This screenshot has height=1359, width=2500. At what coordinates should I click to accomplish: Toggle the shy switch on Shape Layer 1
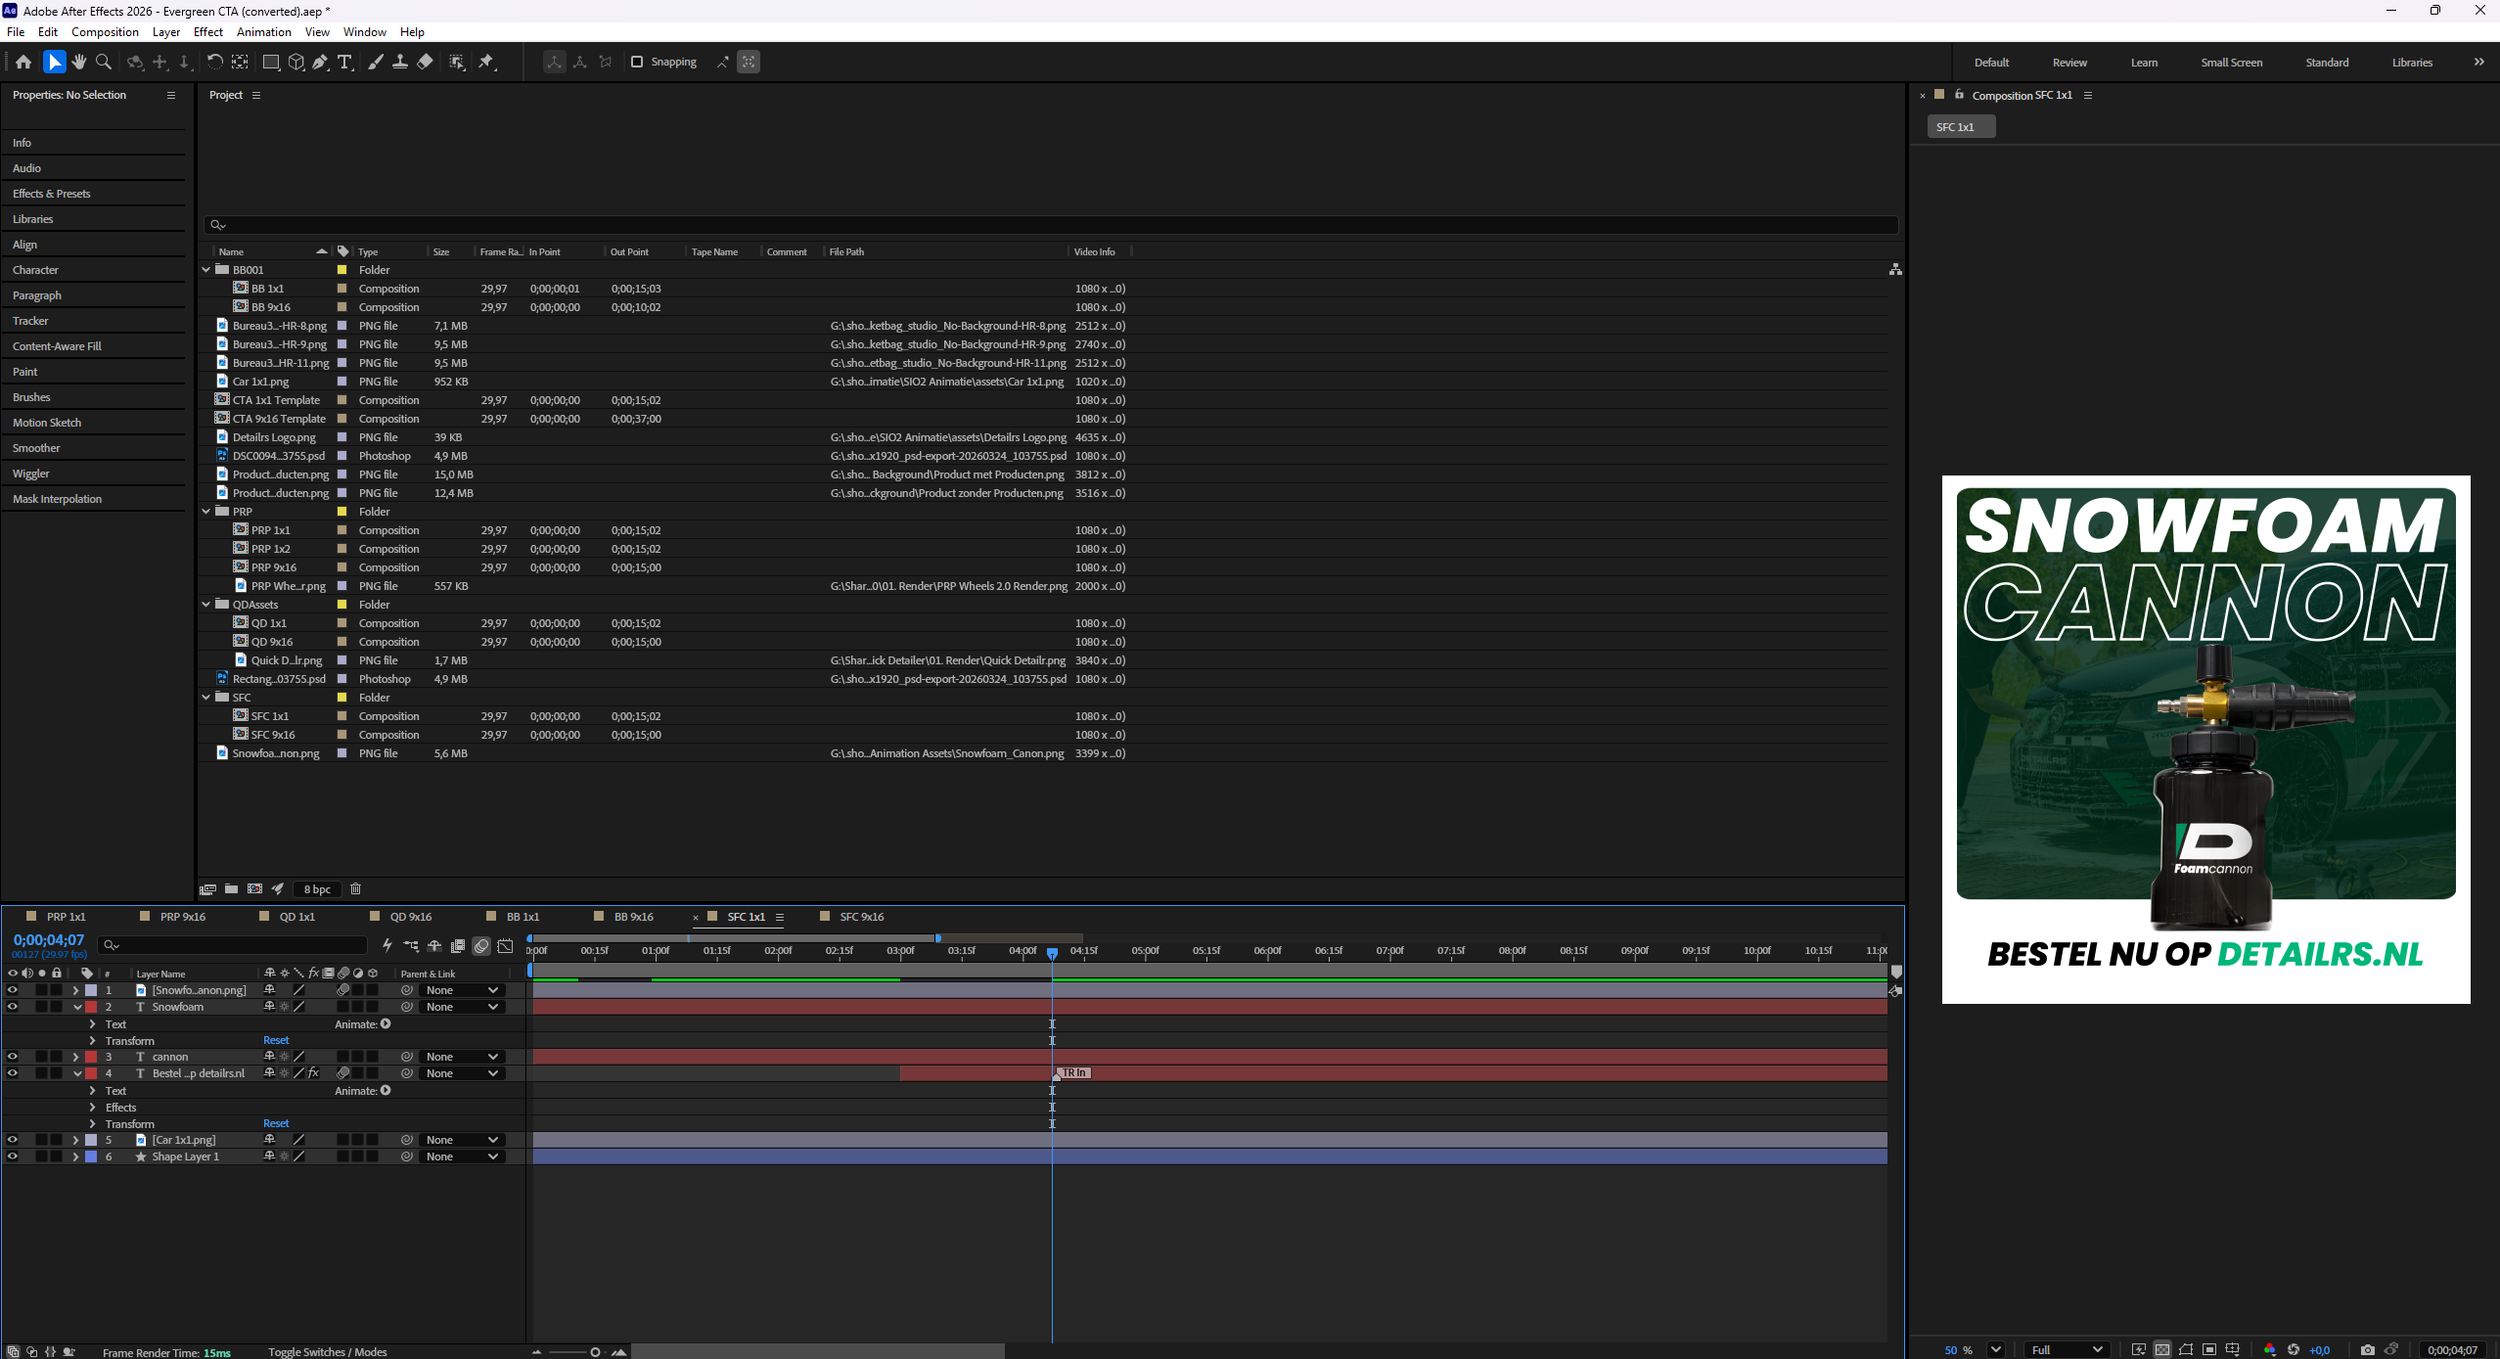click(269, 1157)
